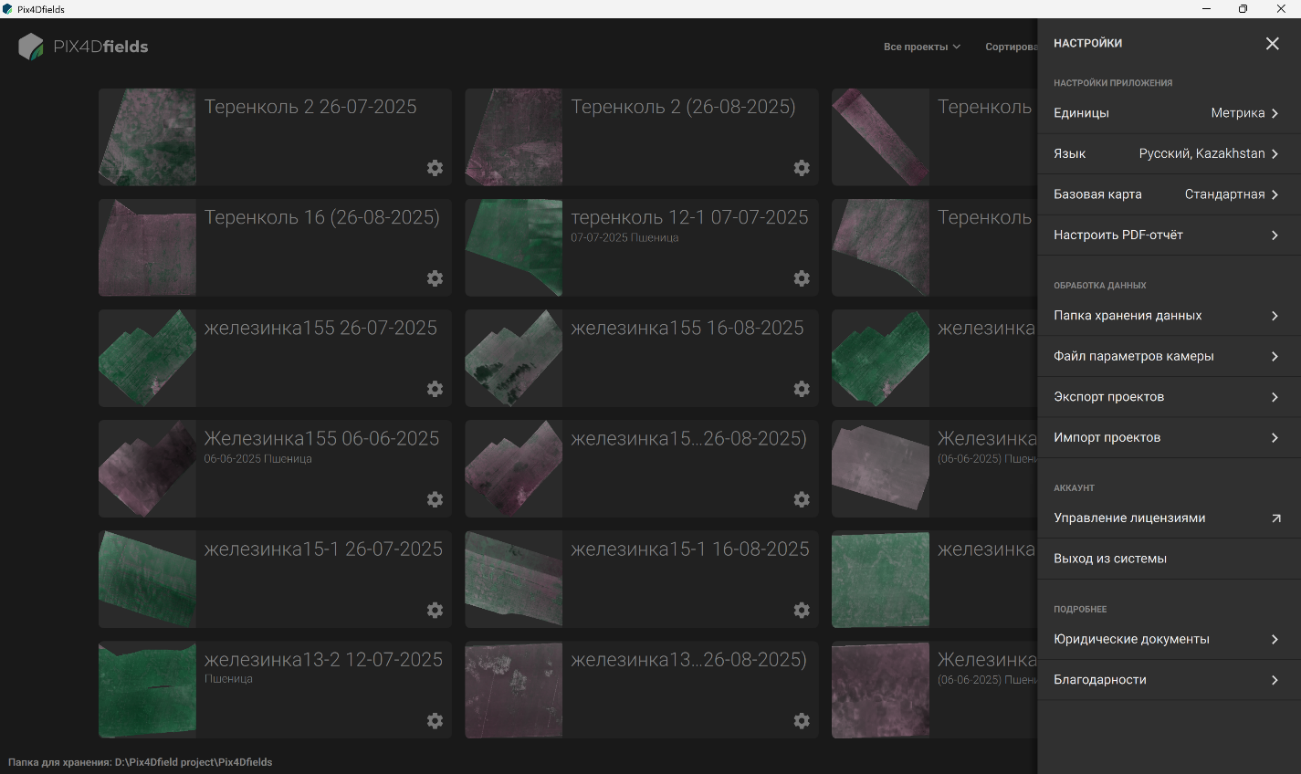This screenshot has height=774, width=1301.
Task: Open gear settings of железинка13-2 12-07-2025
Action: tap(435, 720)
